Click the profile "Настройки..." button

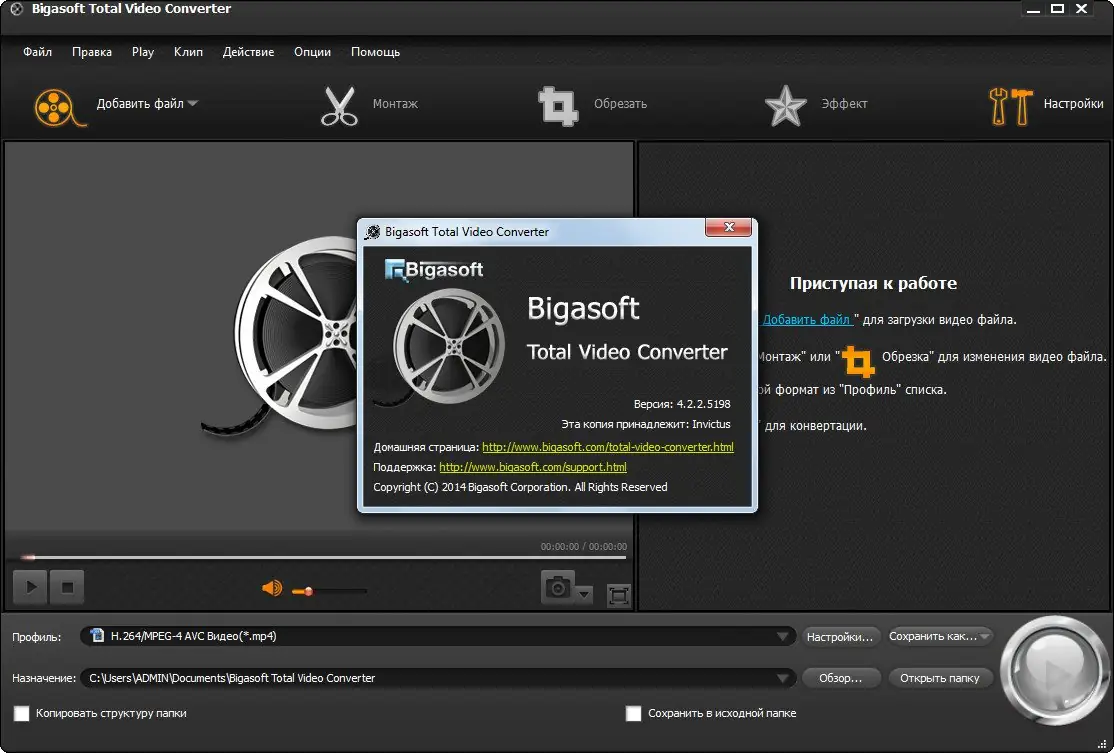[x=840, y=636]
